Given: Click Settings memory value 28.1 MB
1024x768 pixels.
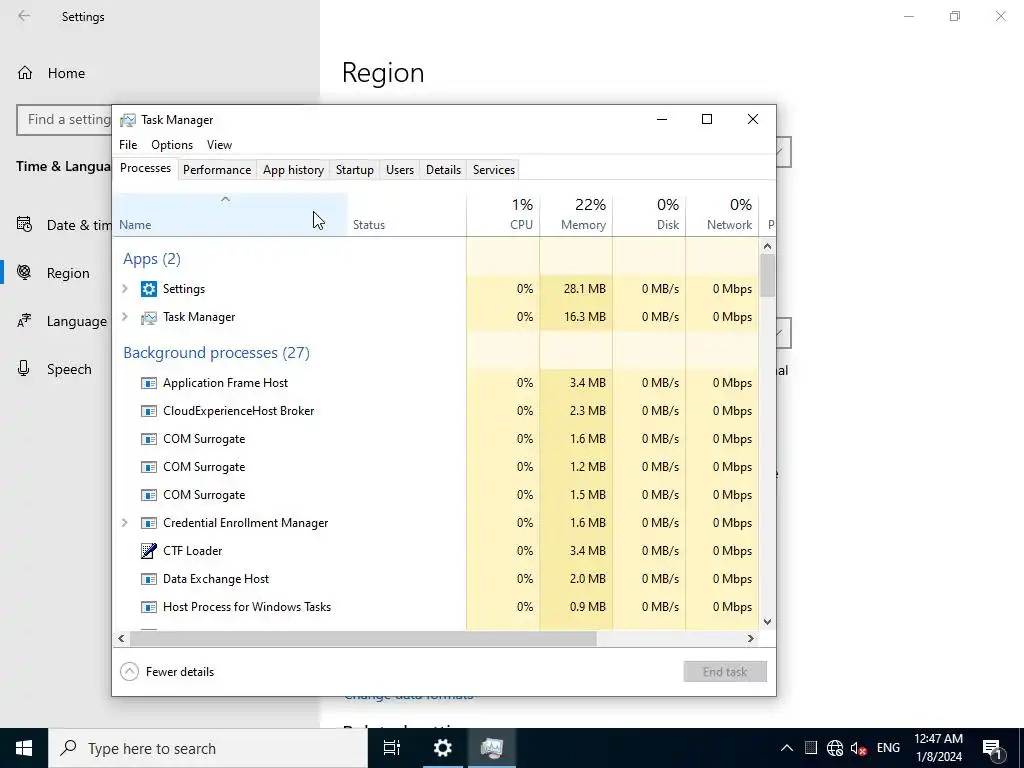Looking at the screenshot, I should pos(584,289).
